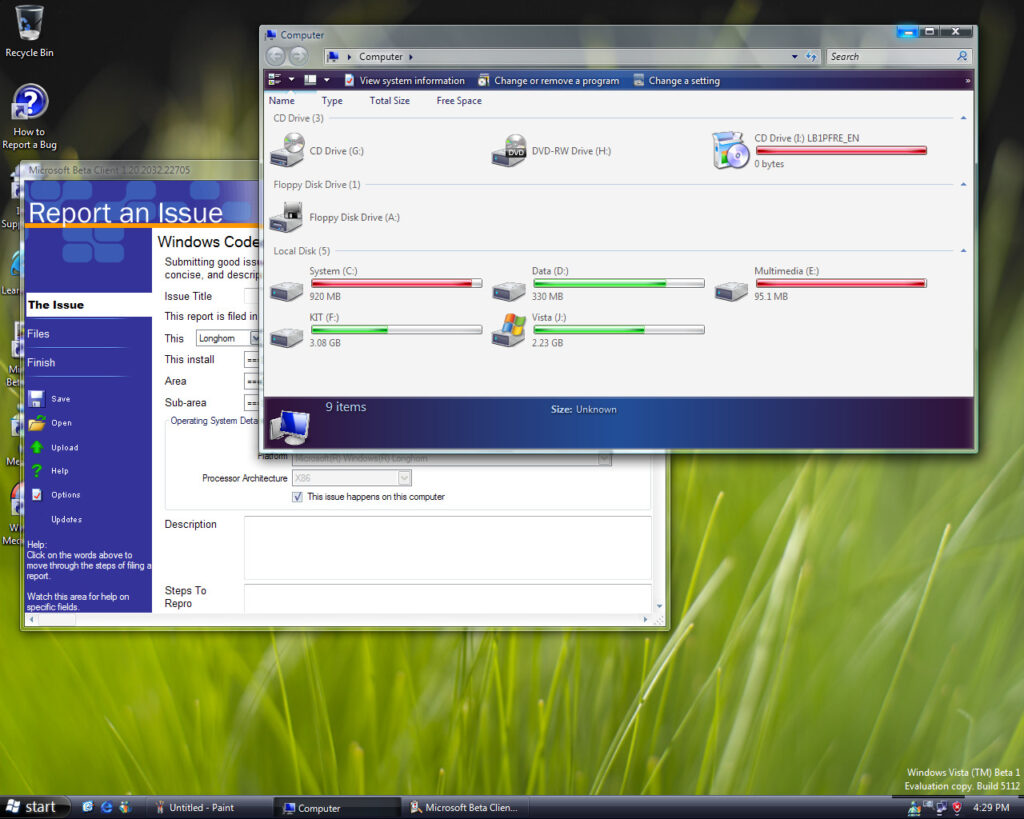
Task: Click the Organize views icon in command bar
Action: tap(275, 80)
